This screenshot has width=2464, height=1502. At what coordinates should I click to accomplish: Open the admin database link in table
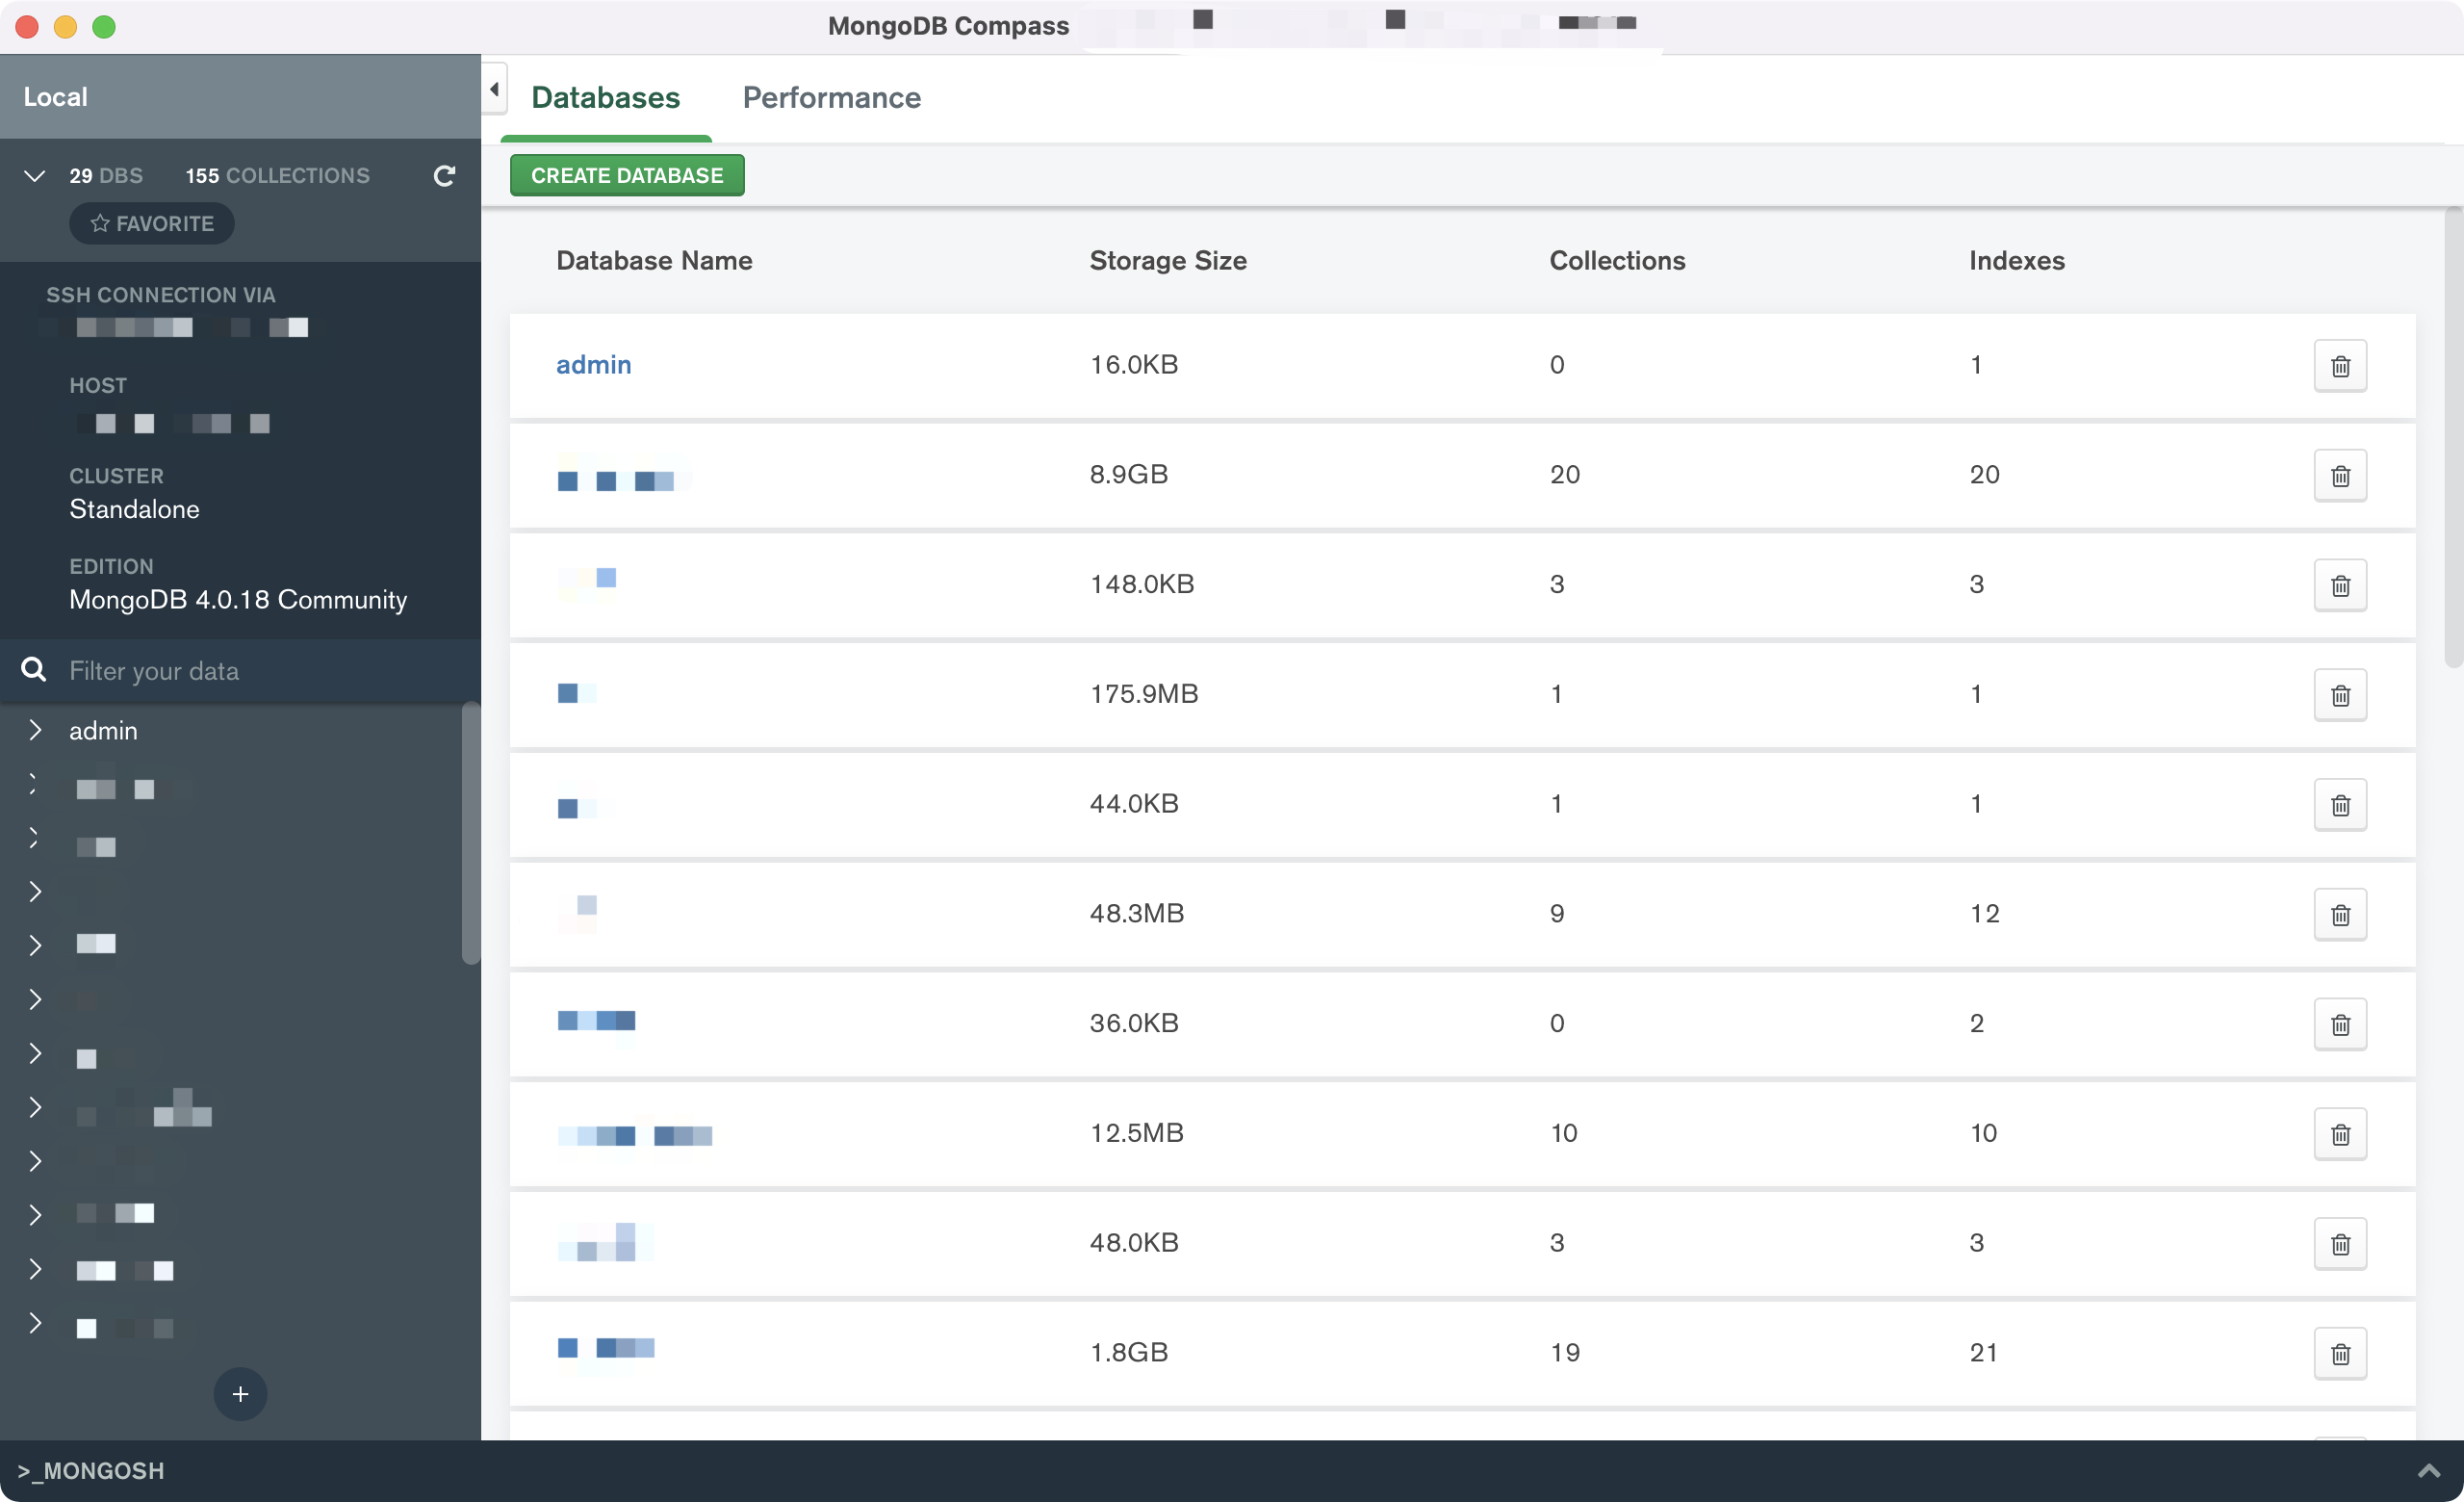(593, 365)
